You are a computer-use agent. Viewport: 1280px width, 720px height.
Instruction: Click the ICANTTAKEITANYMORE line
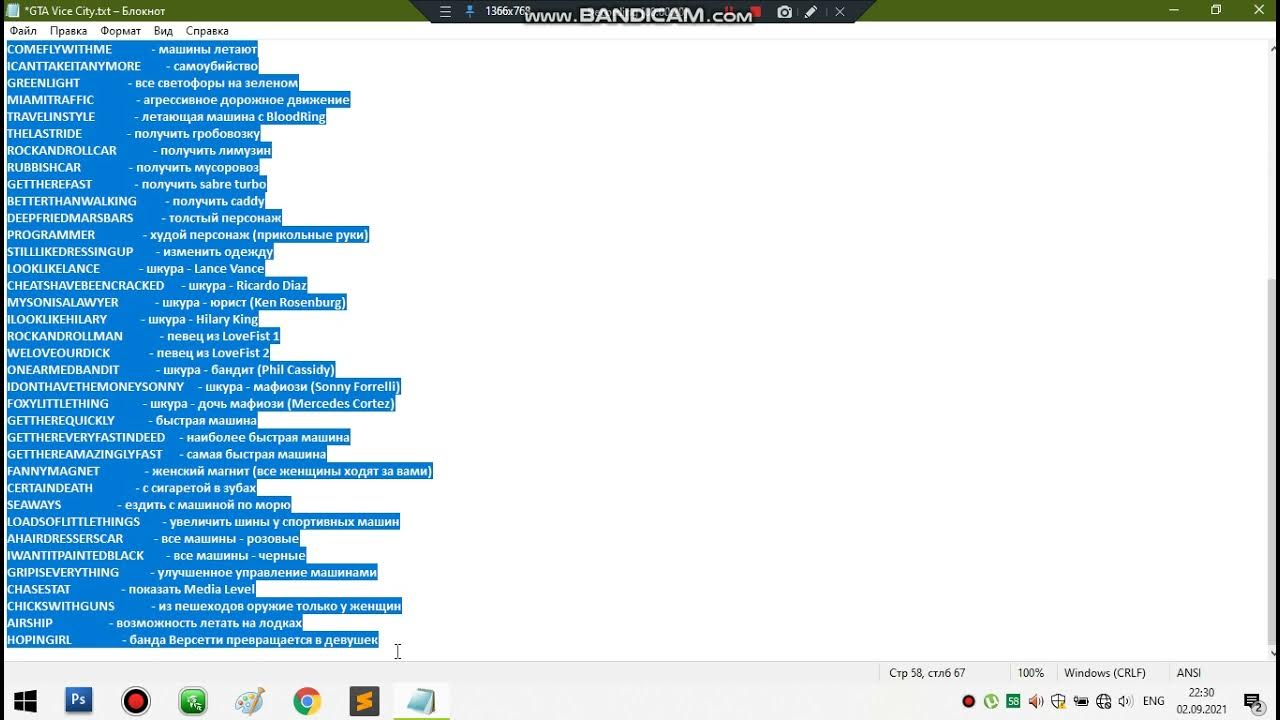point(133,66)
